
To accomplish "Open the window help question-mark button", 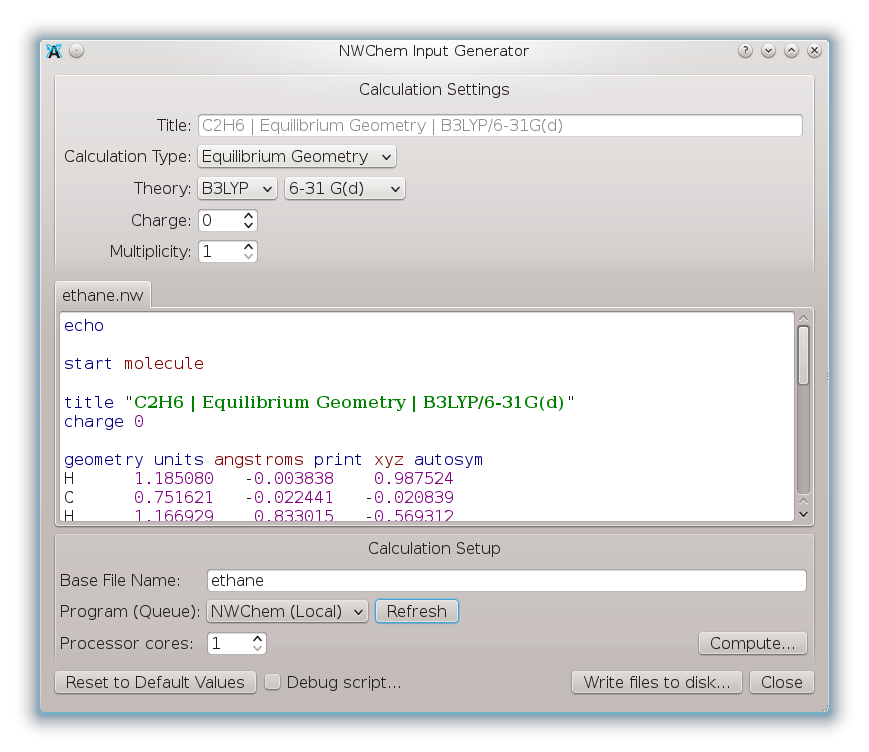I will 745,51.
